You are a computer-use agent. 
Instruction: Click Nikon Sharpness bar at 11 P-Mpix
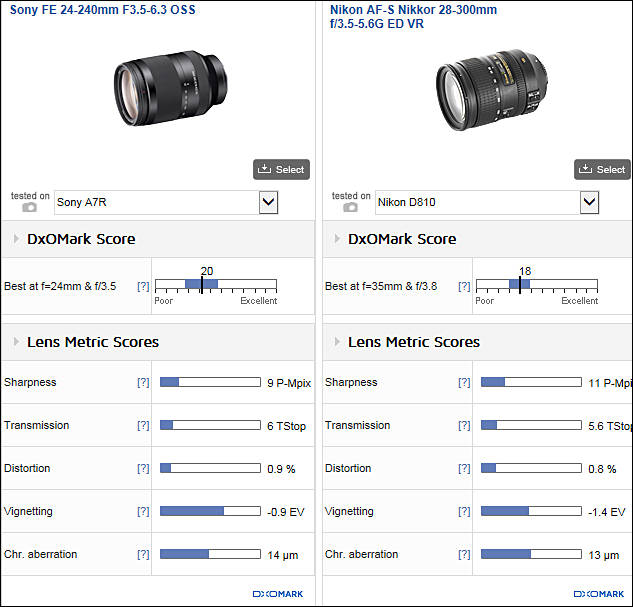click(x=531, y=382)
